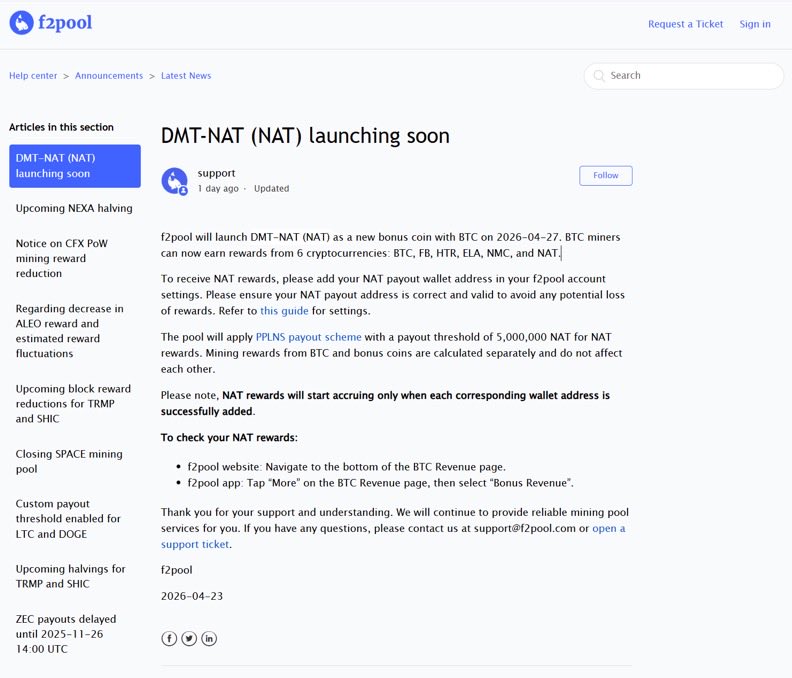
Task: Share the article on LinkedIn
Action: tap(209, 639)
